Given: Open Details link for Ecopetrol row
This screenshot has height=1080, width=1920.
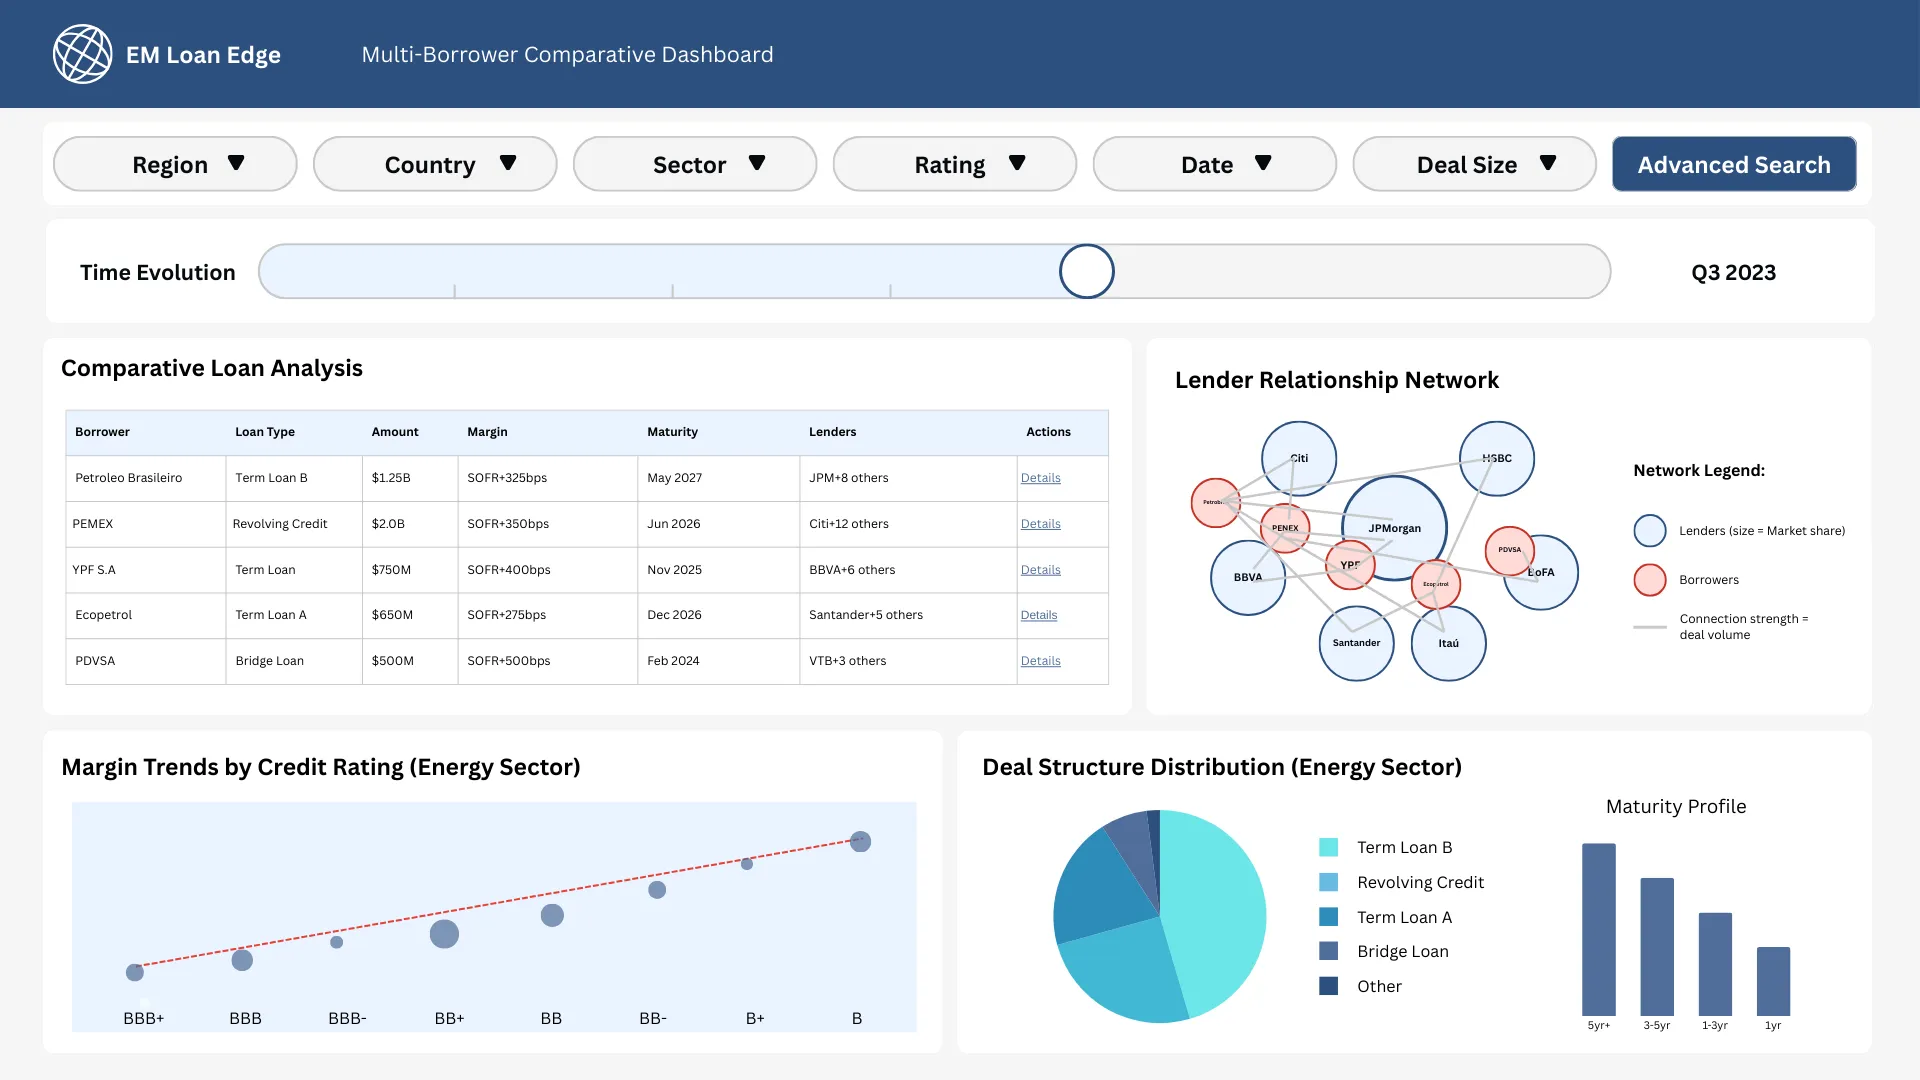Looking at the screenshot, I should pyautogui.click(x=1039, y=615).
